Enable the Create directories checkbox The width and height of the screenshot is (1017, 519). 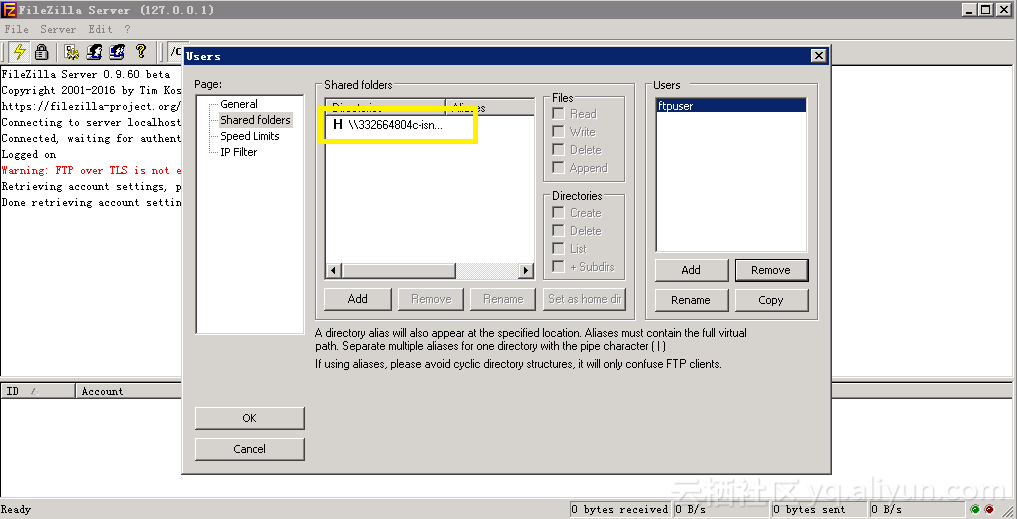(558, 213)
